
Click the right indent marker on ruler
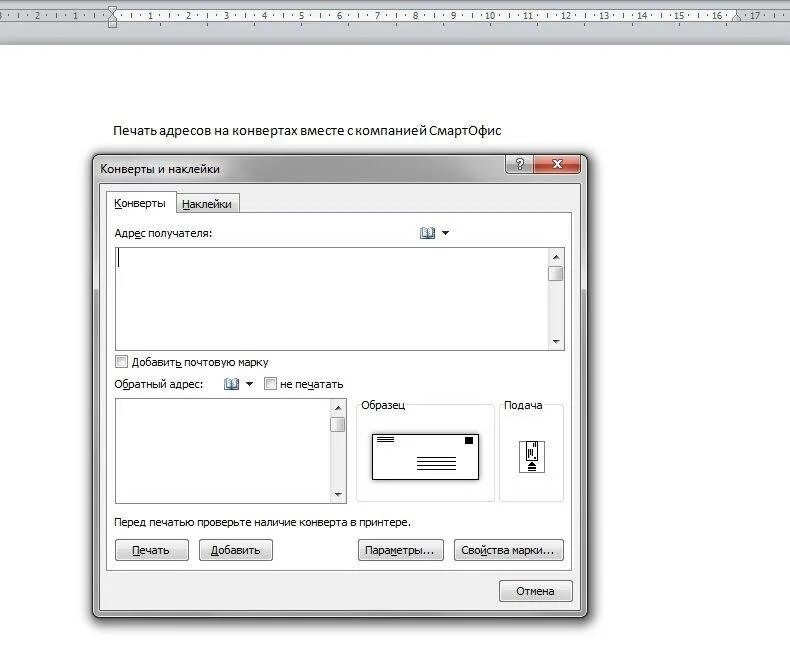click(x=737, y=17)
